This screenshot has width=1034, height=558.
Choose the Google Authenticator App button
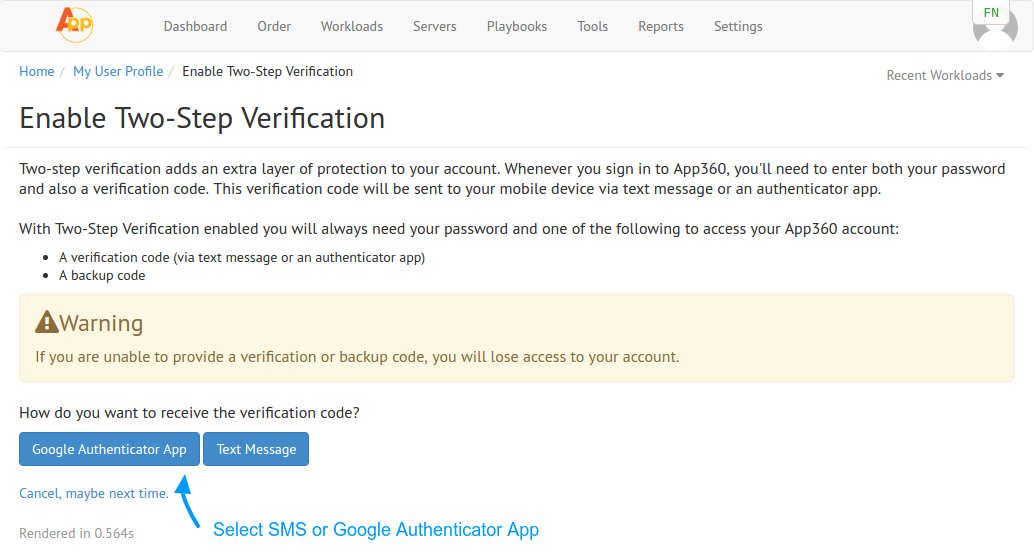point(109,449)
